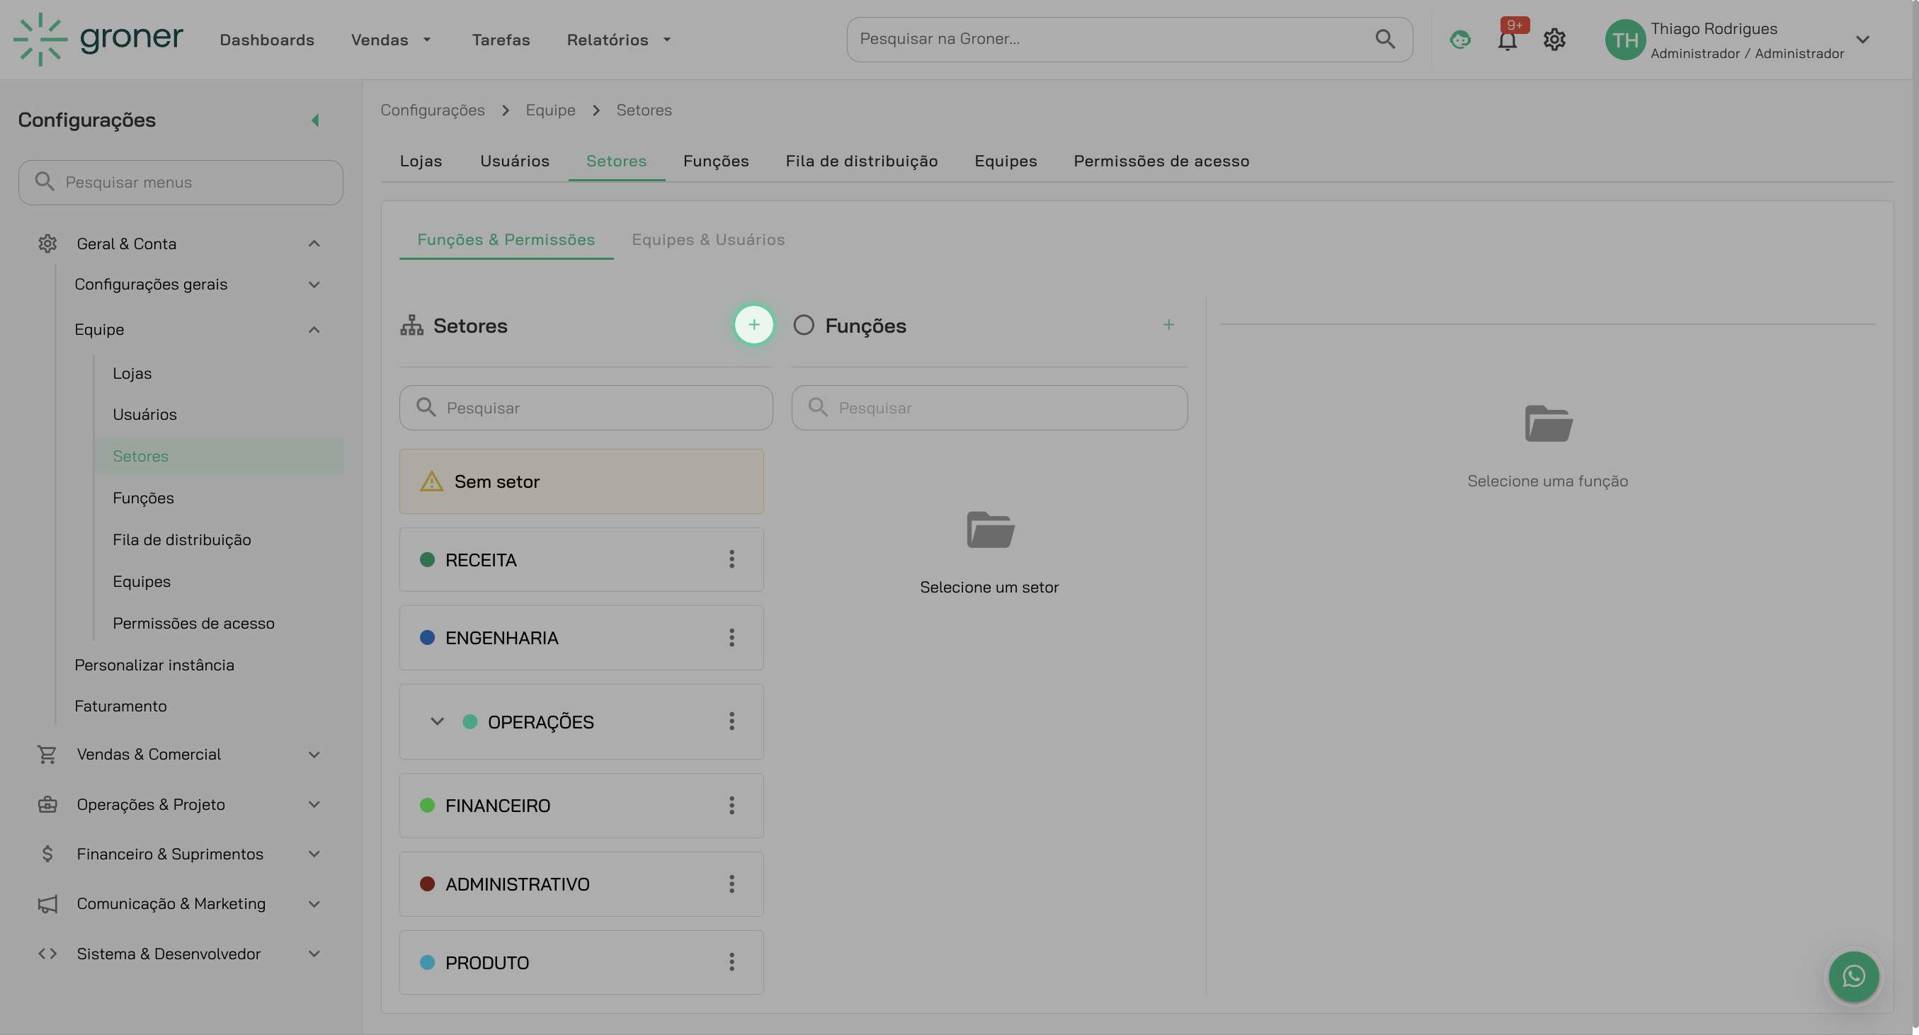Viewport: 1919px width, 1035px height.
Task: Open the notifications bell
Action: pyautogui.click(x=1507, y=39)
